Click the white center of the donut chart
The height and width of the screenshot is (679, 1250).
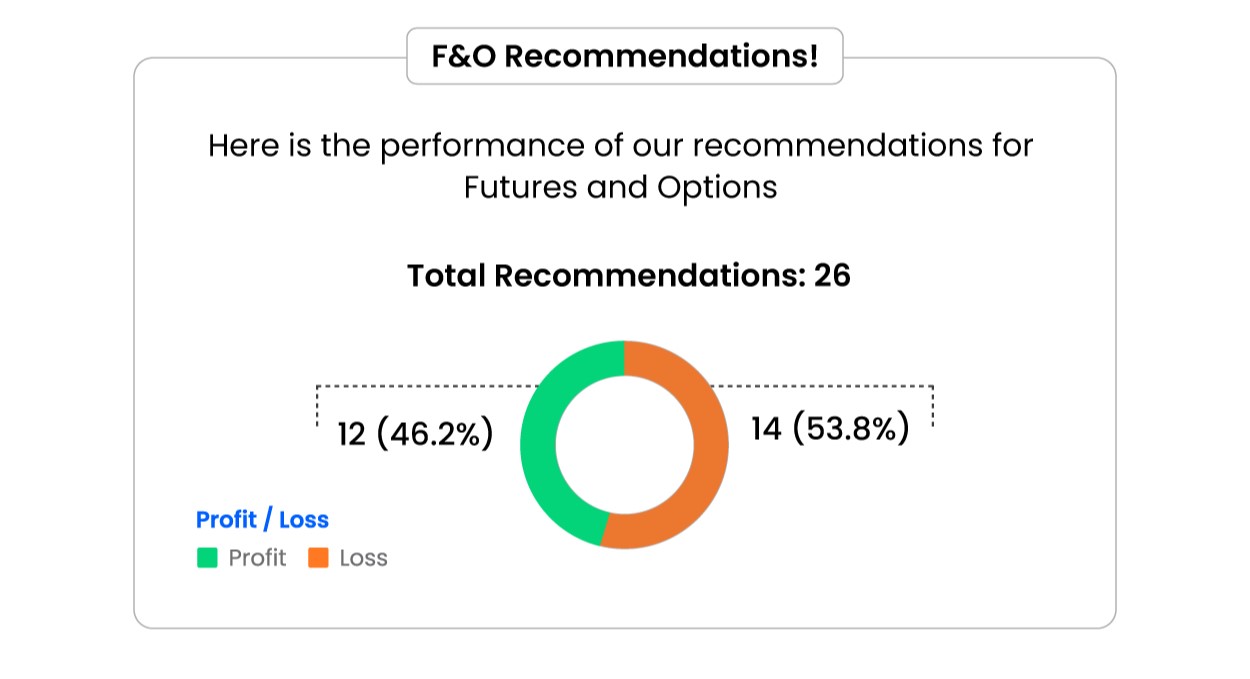click(x=624, y=445)
